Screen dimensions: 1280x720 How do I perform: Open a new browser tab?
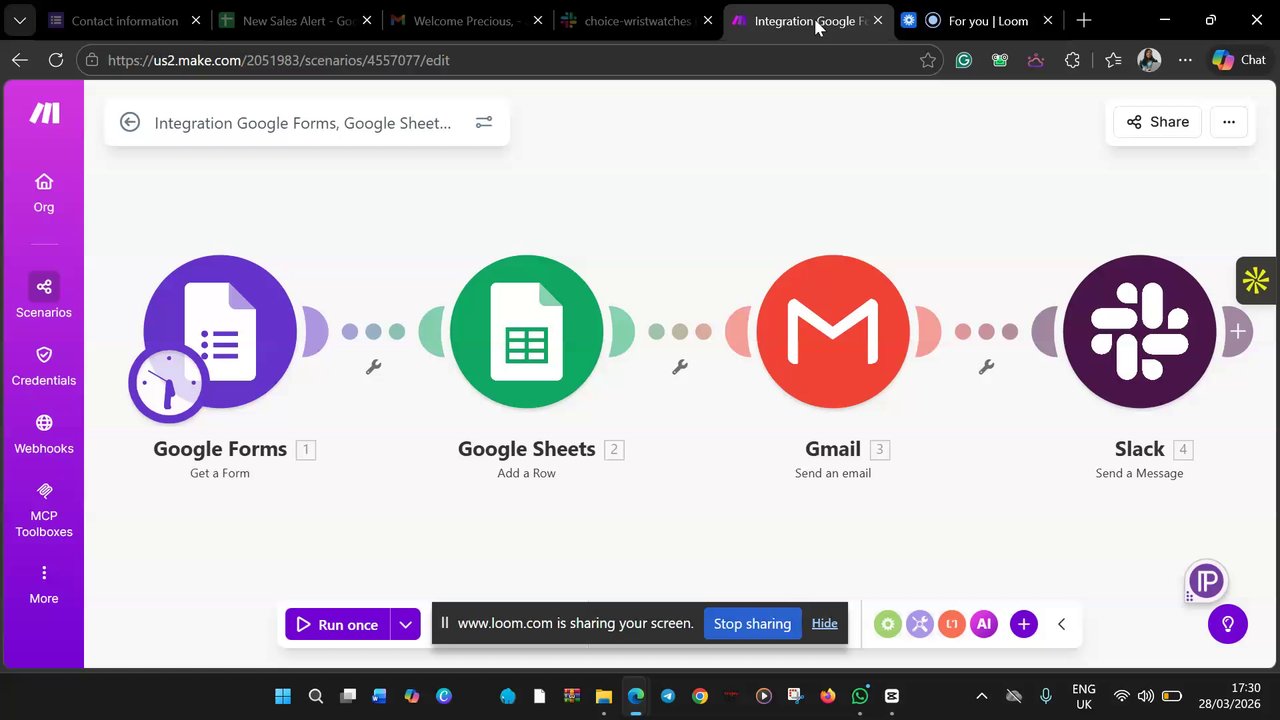coord(1084,20)
